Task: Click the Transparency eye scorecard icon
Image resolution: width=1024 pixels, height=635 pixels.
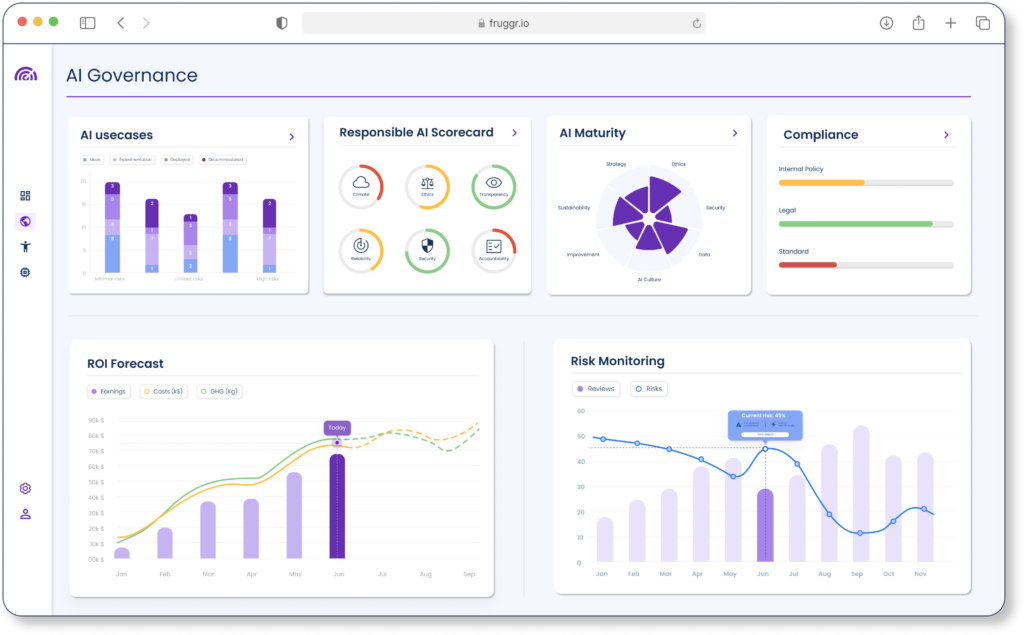Action: pos(493,187)
